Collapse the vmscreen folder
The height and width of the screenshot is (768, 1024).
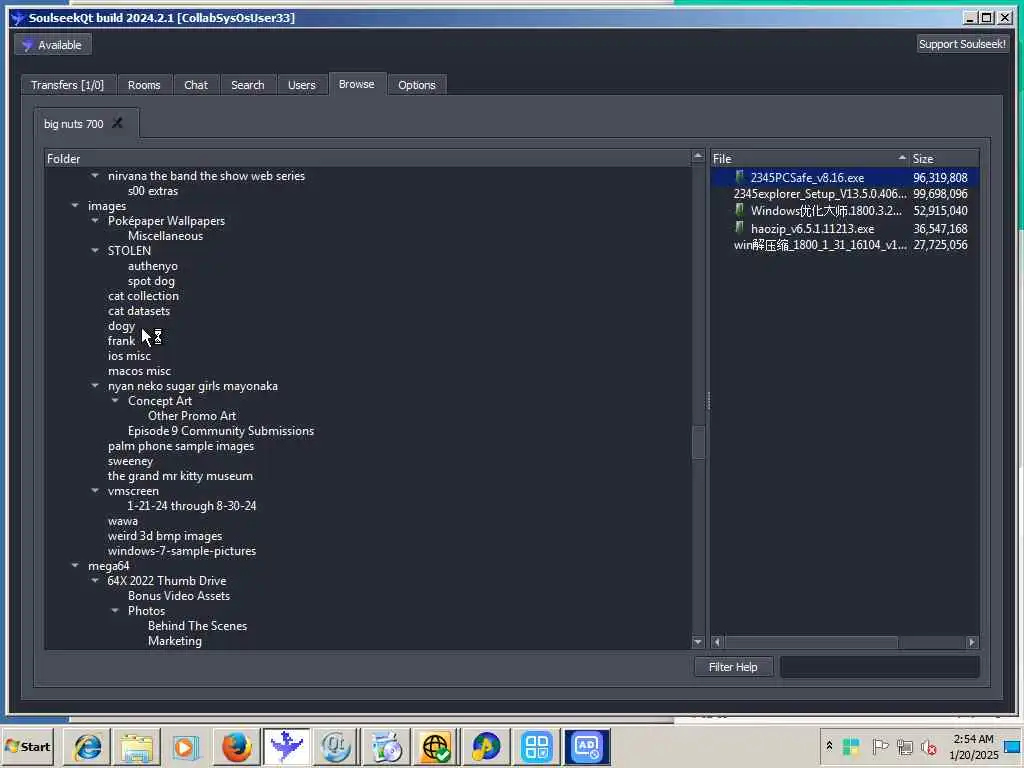95,491
